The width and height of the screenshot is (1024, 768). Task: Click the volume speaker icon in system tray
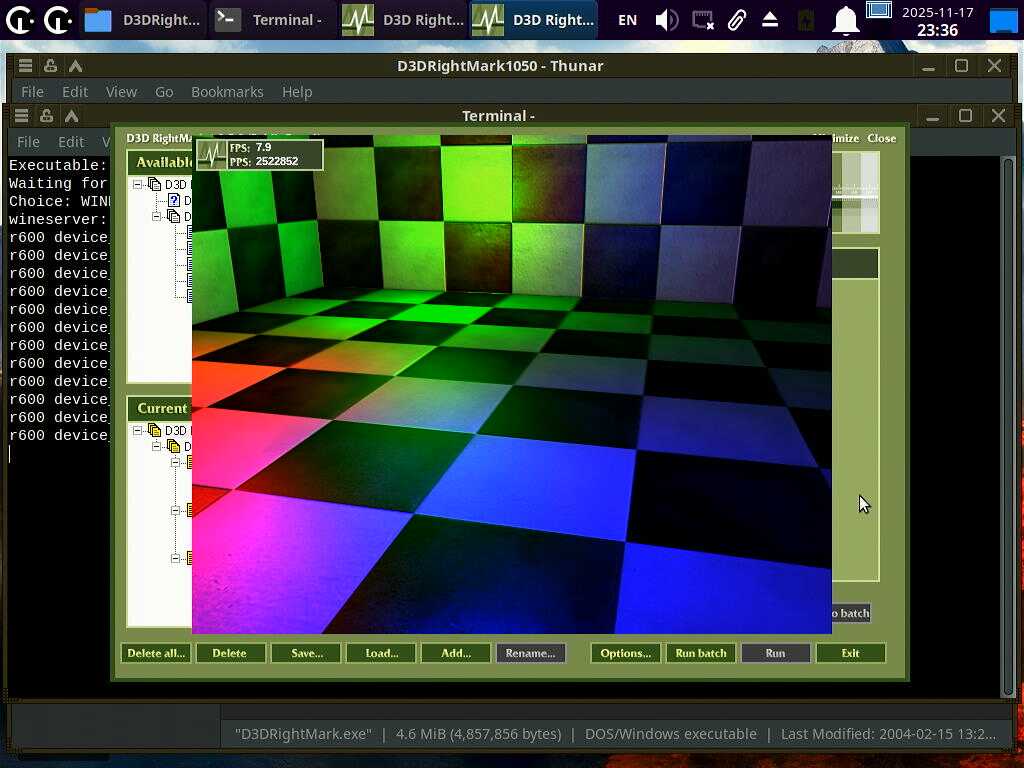[x=666, y=20]
